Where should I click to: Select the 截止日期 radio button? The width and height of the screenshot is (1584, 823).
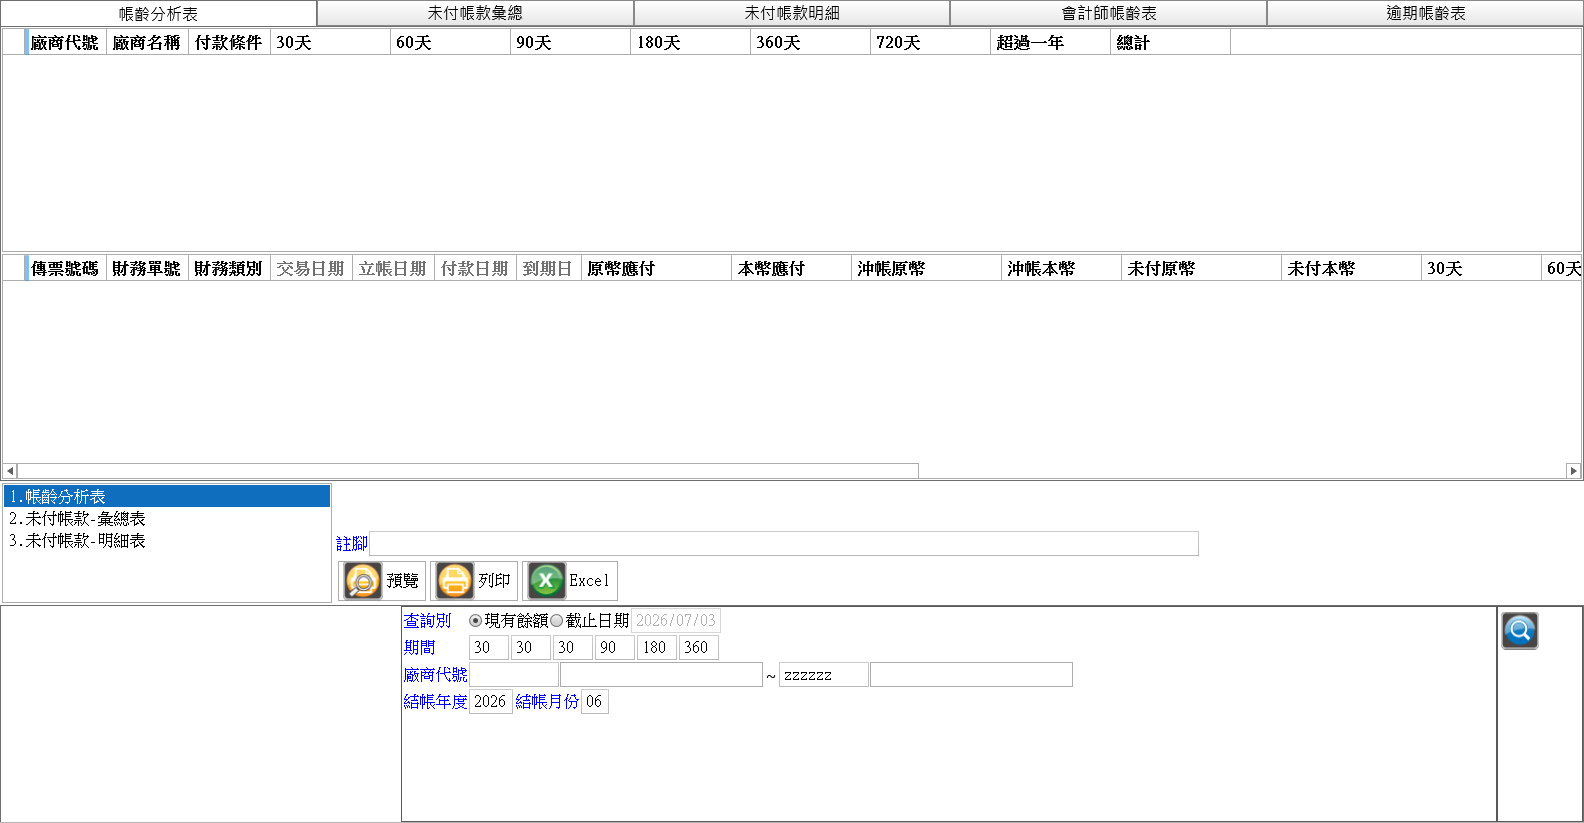pos(557,621)
